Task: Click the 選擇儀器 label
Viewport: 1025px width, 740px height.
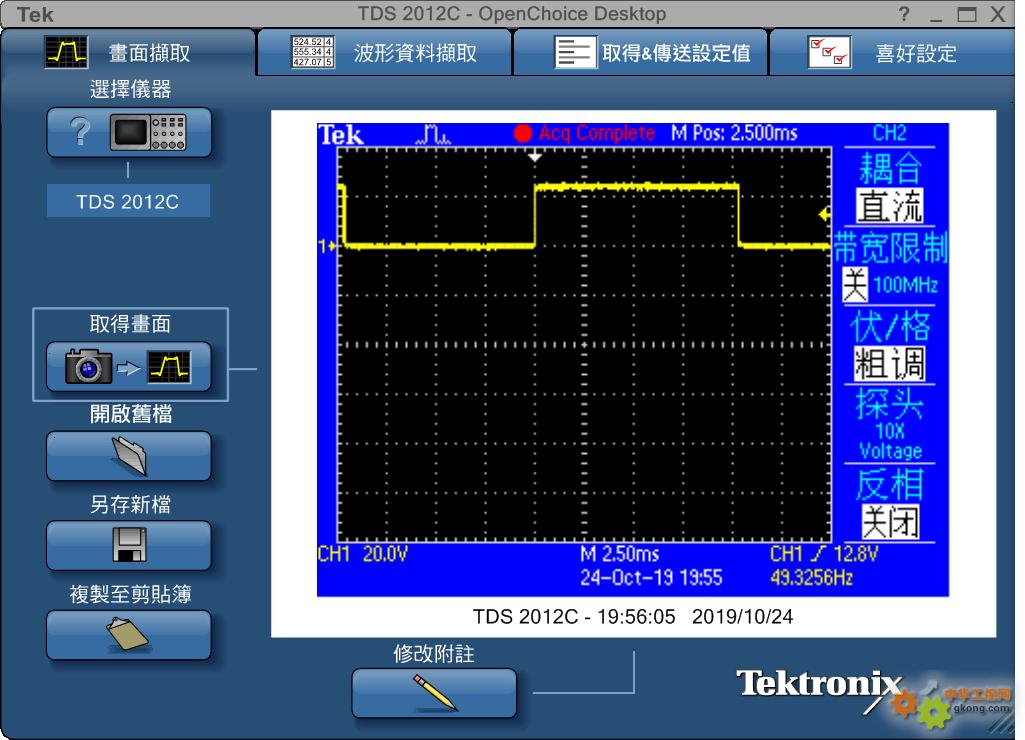Action: [130, 89]
